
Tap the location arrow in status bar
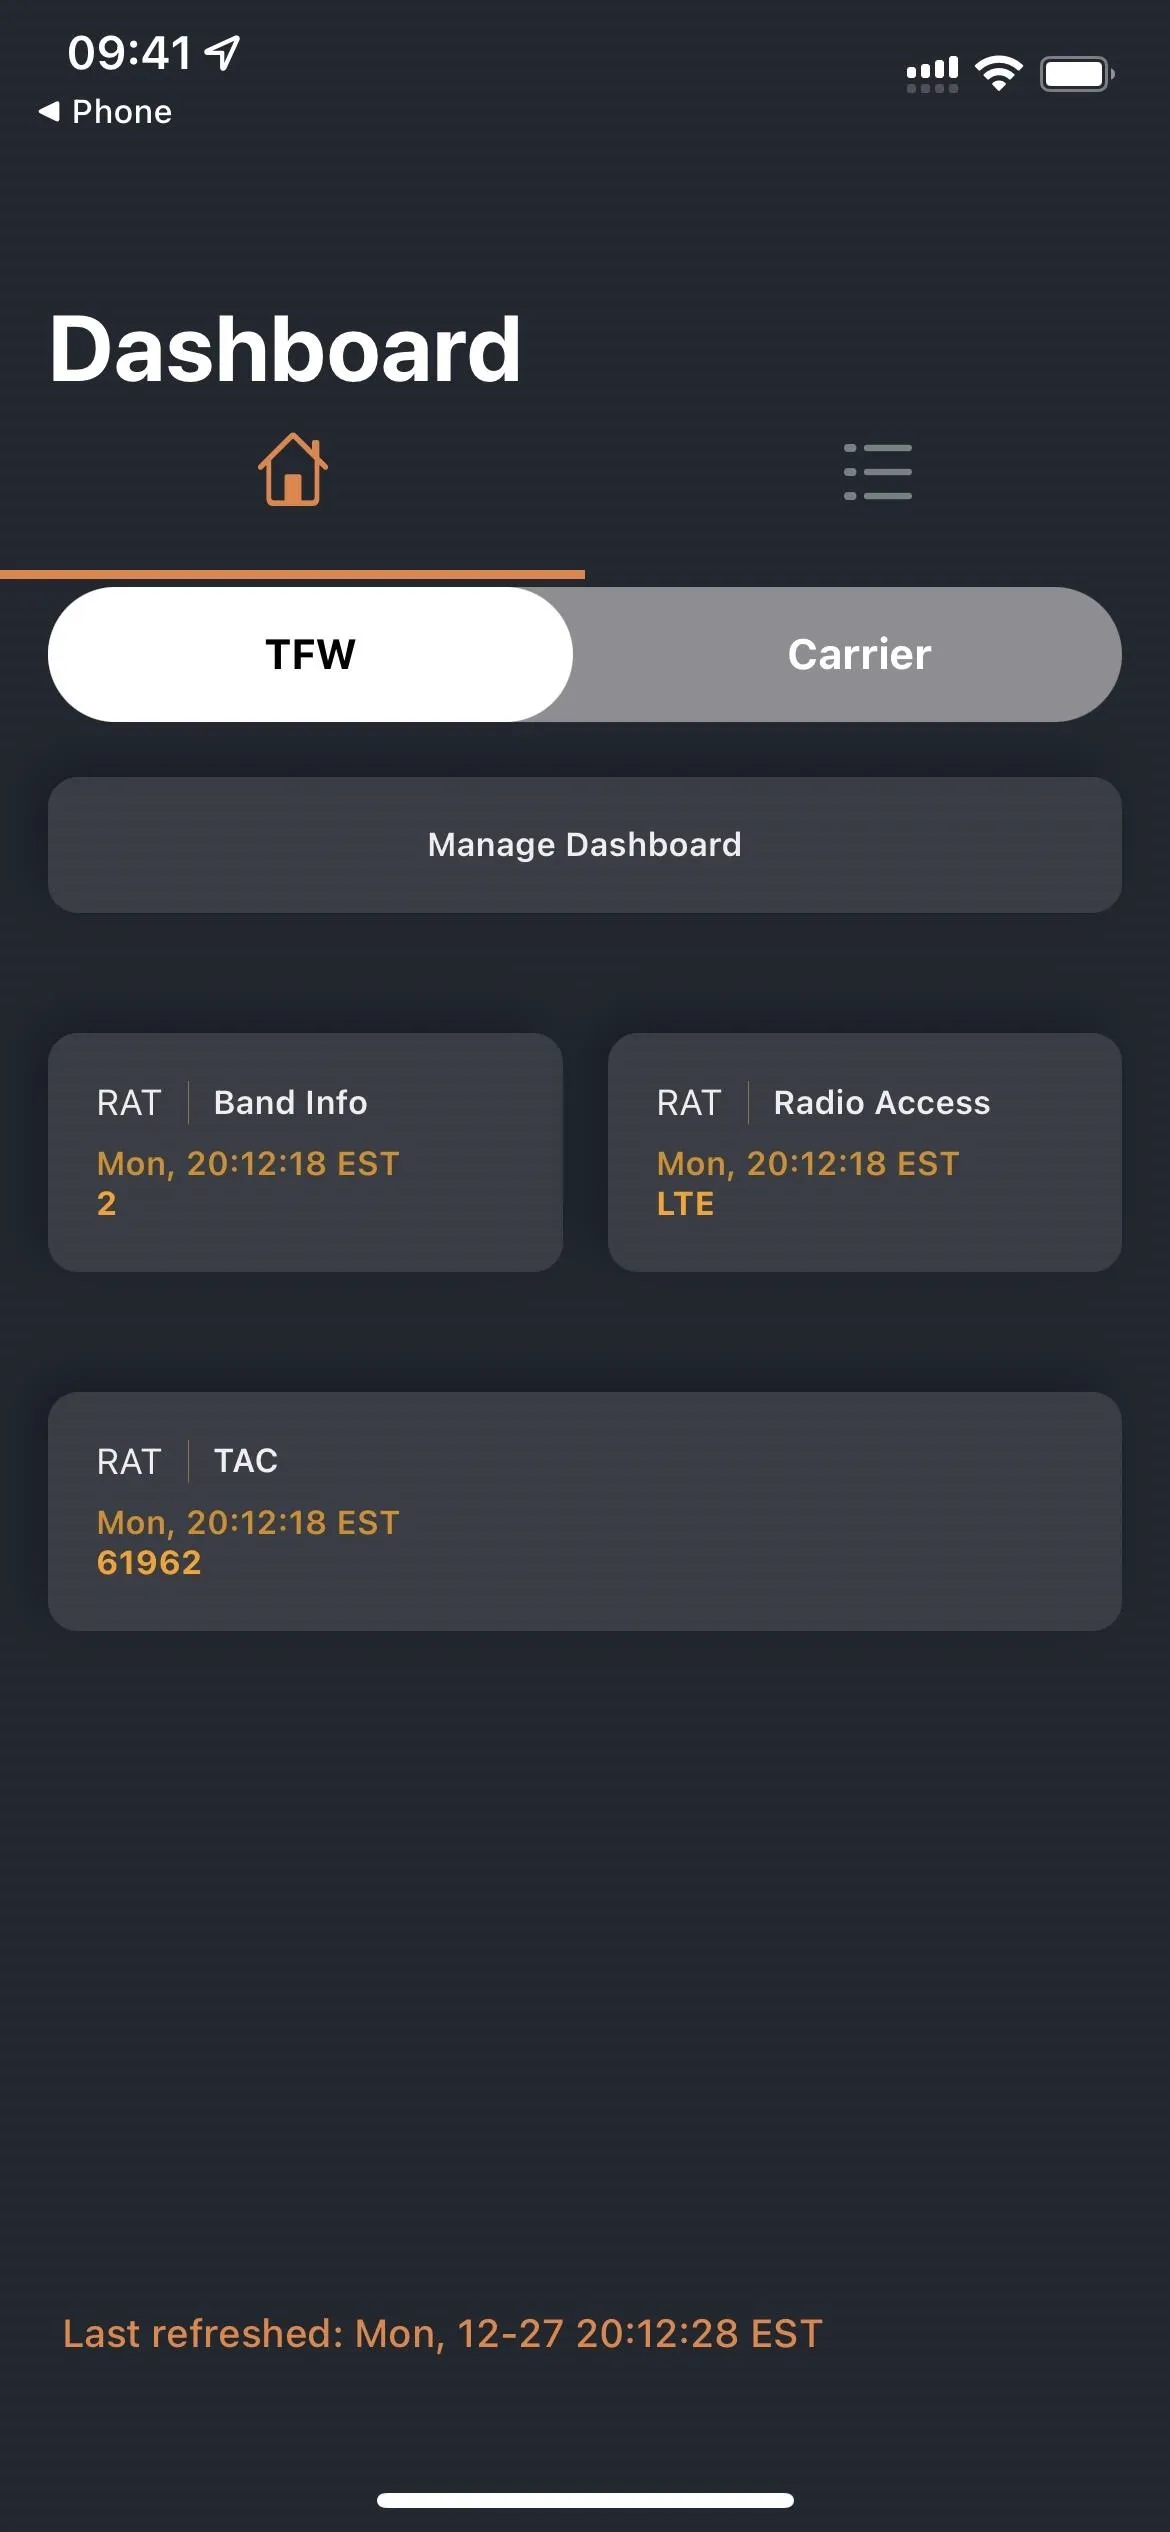pos(222,53)
